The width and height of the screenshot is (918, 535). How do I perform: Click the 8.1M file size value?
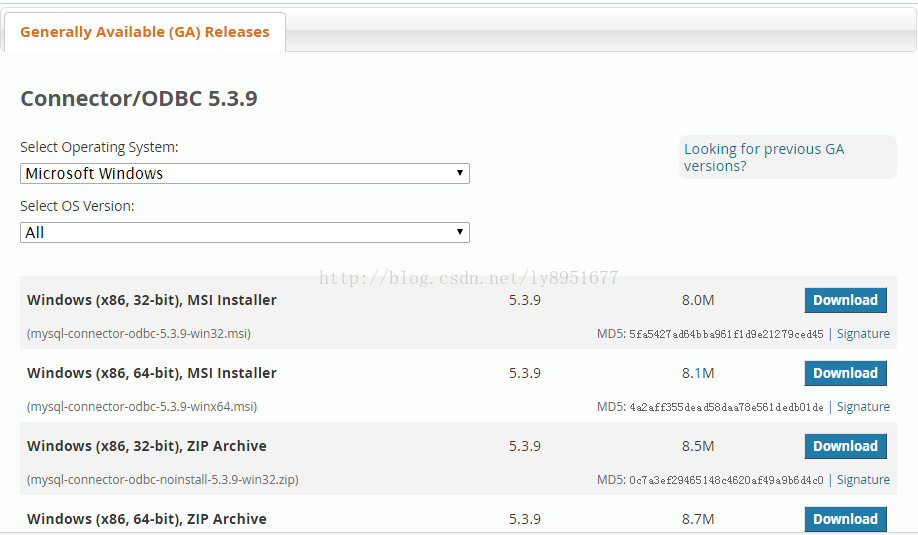click(698, 373)
